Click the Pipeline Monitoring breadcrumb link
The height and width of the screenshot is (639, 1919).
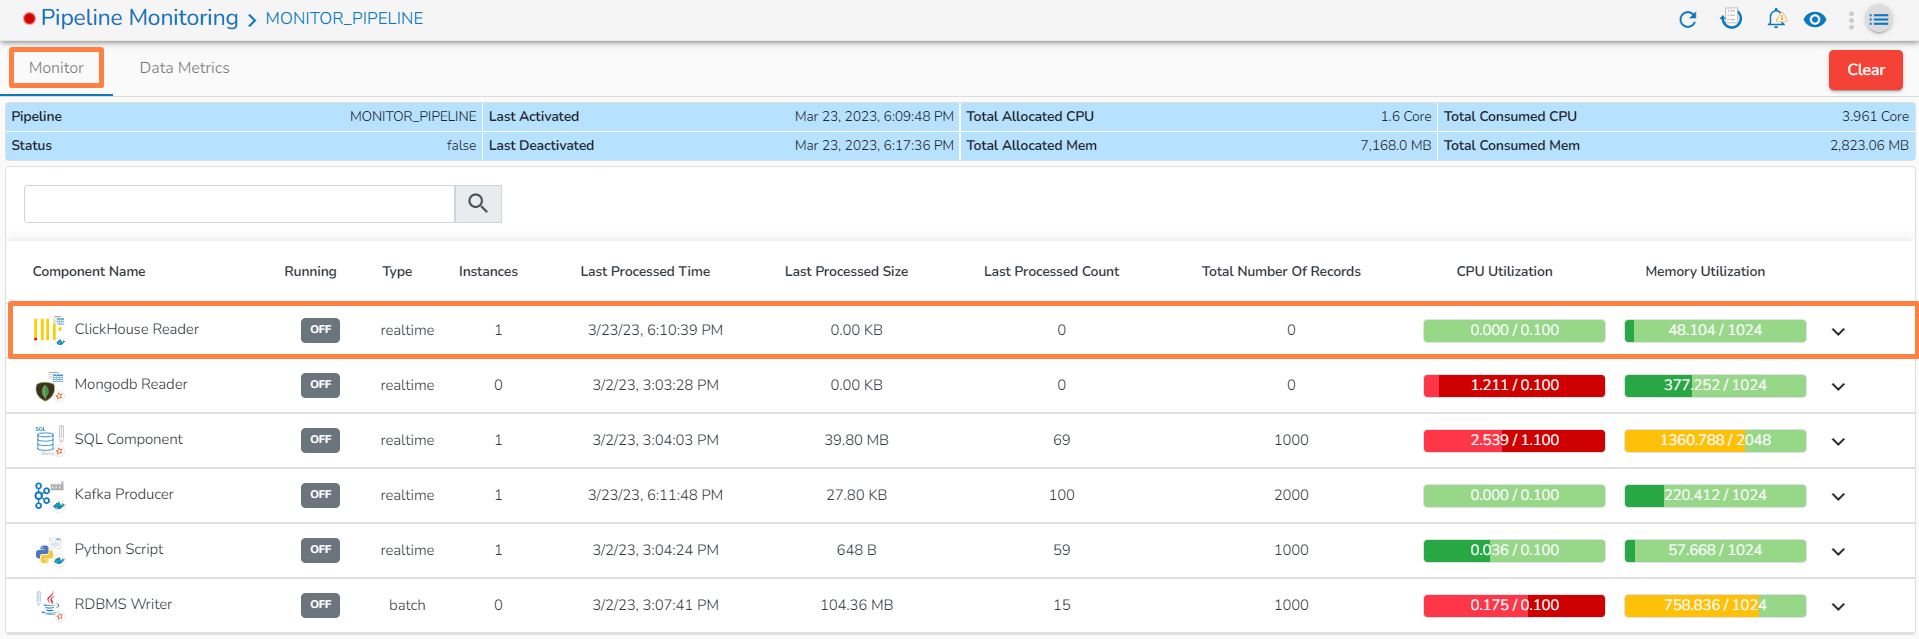(x=139, y=18)
